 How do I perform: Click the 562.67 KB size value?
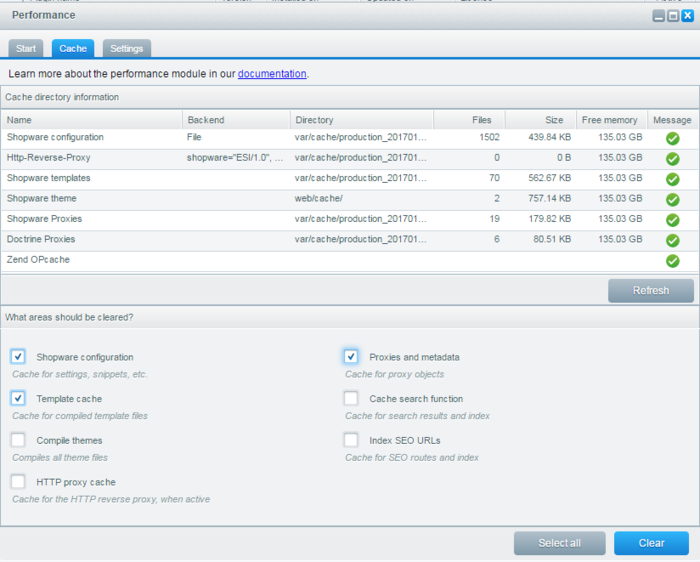(550, 178)
